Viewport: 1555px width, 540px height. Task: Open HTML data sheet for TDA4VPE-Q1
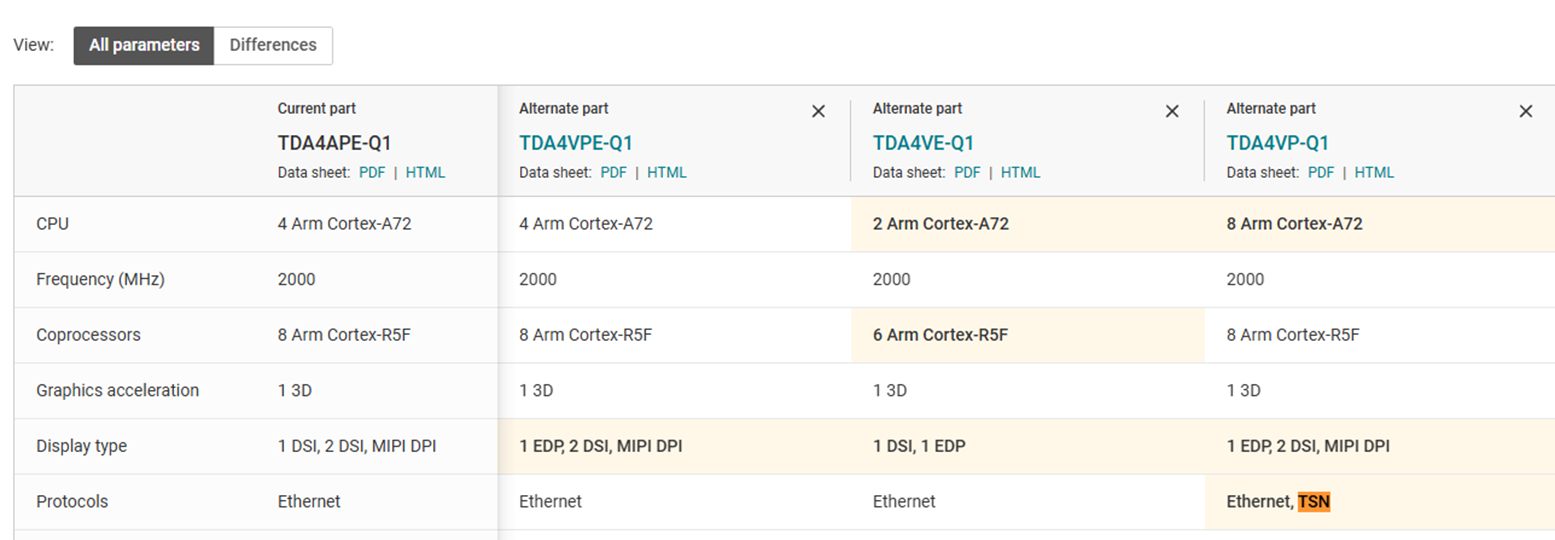pos(667,172)
